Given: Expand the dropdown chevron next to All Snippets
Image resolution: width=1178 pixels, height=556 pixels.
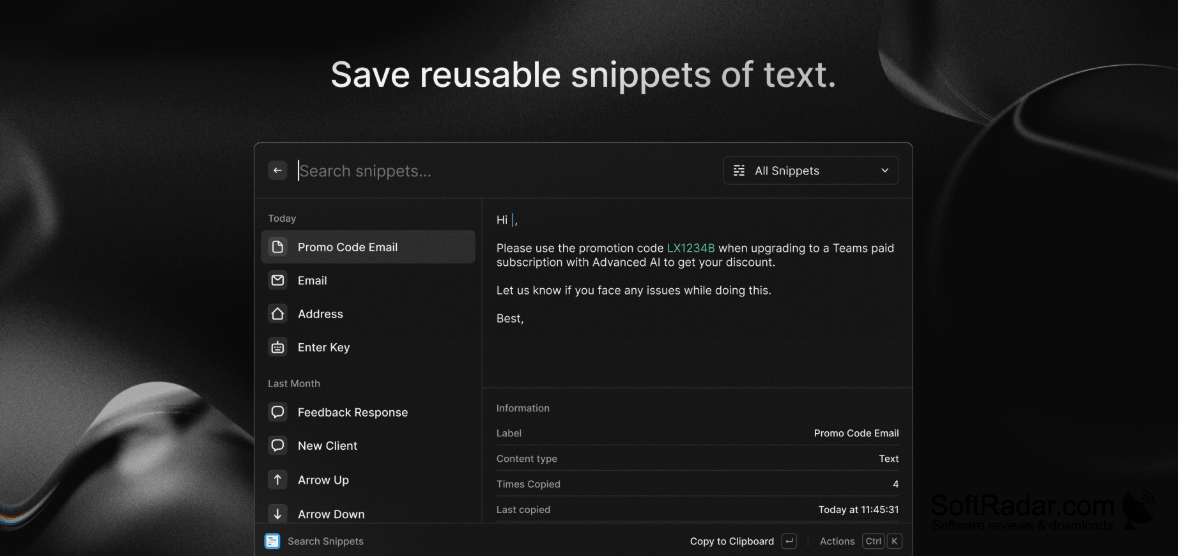Looking at the screenshot, I should coord(884,171).
